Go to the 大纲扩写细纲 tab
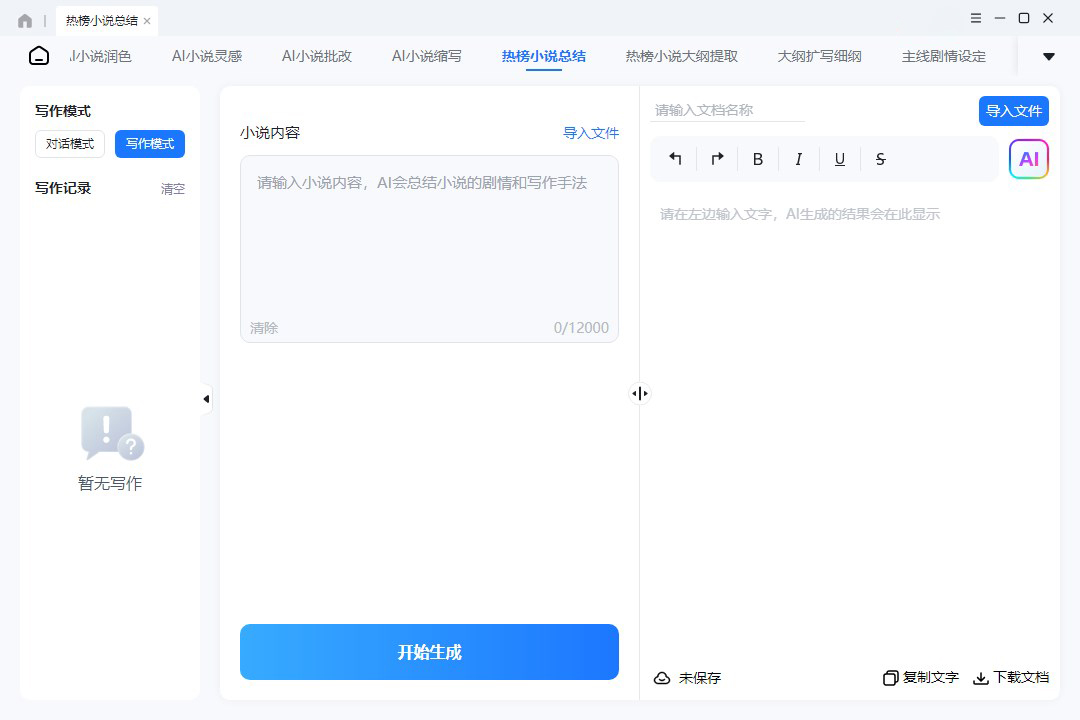Image resolution: width=1080 pixels, height=720 pixels. click(x=819, y=56)
